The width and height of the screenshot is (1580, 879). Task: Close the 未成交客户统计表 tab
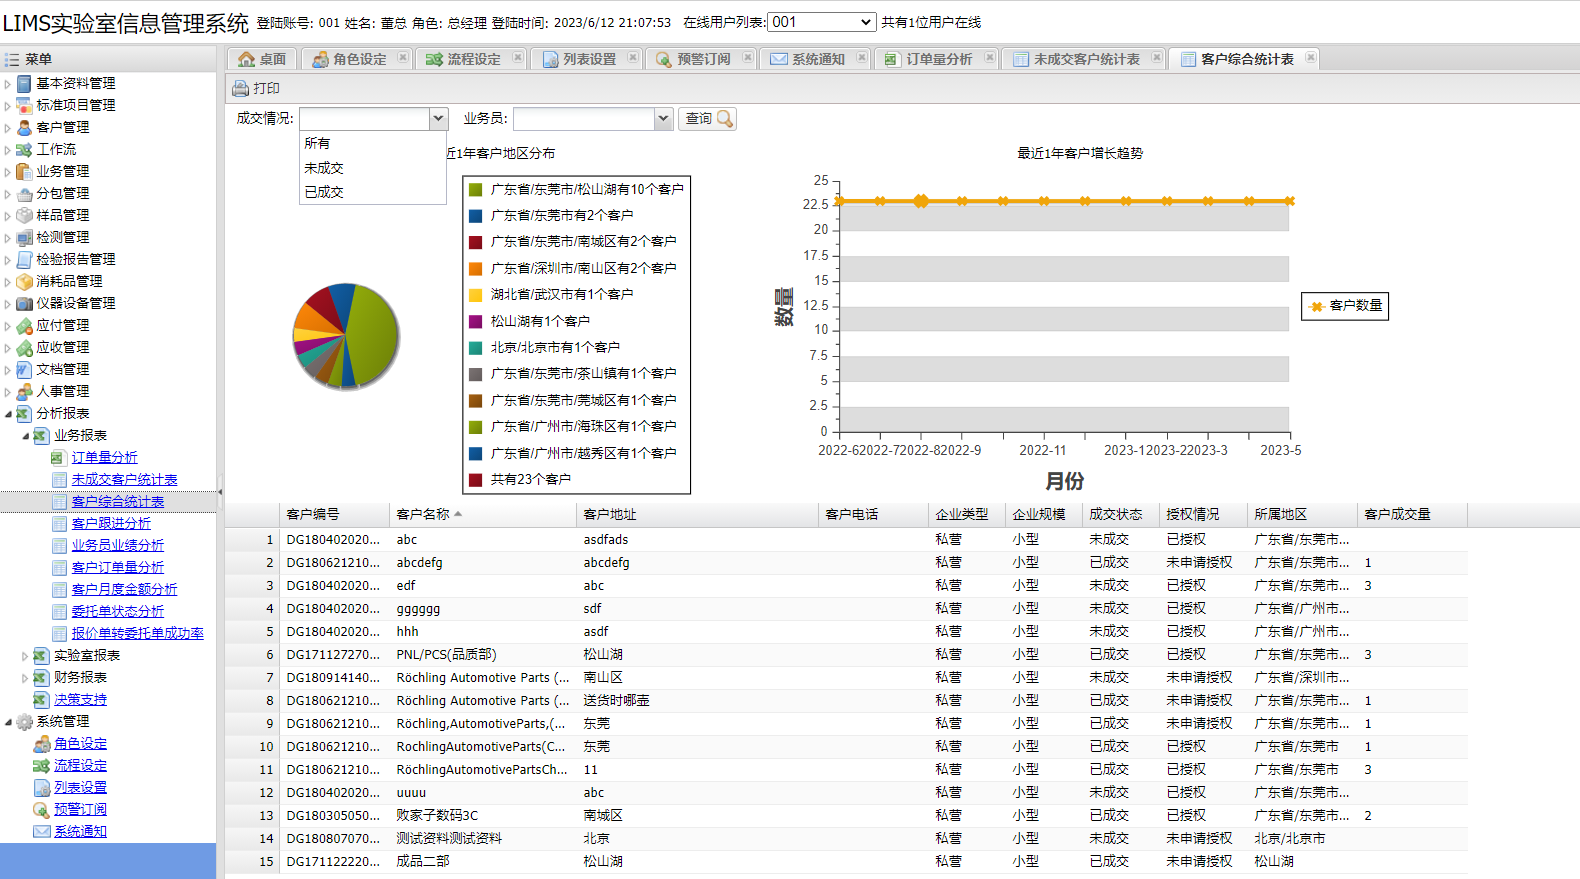coord(1156,58)
